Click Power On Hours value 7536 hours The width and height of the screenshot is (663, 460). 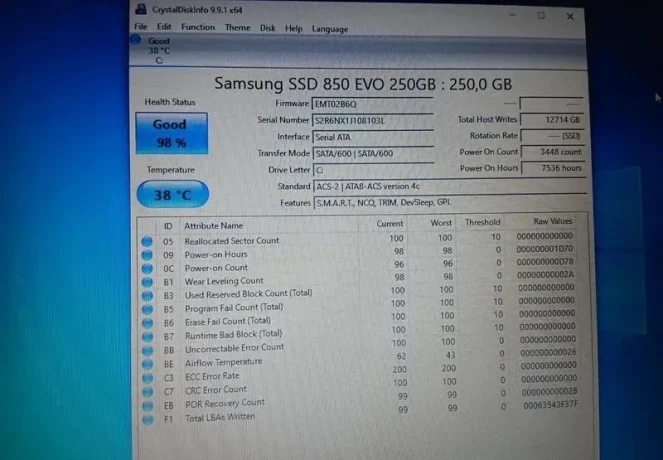tap(553, 168)
